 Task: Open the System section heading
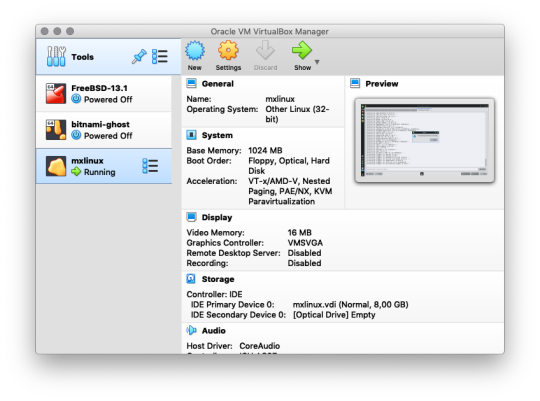pos(217,135)
